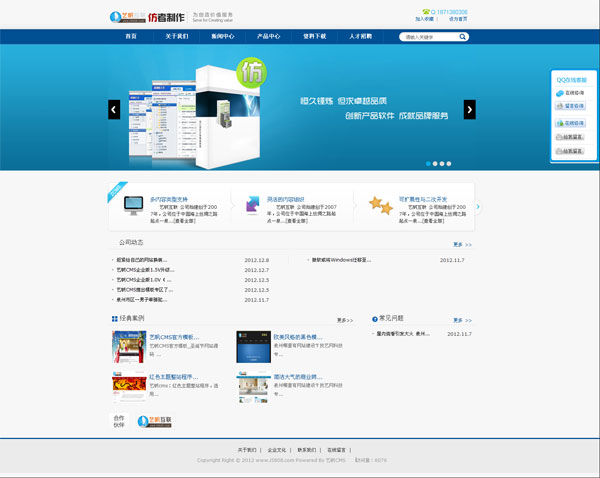Click the 在线留言 footer link
Viewport: 600px width, 478px height.
pos(341,450)
